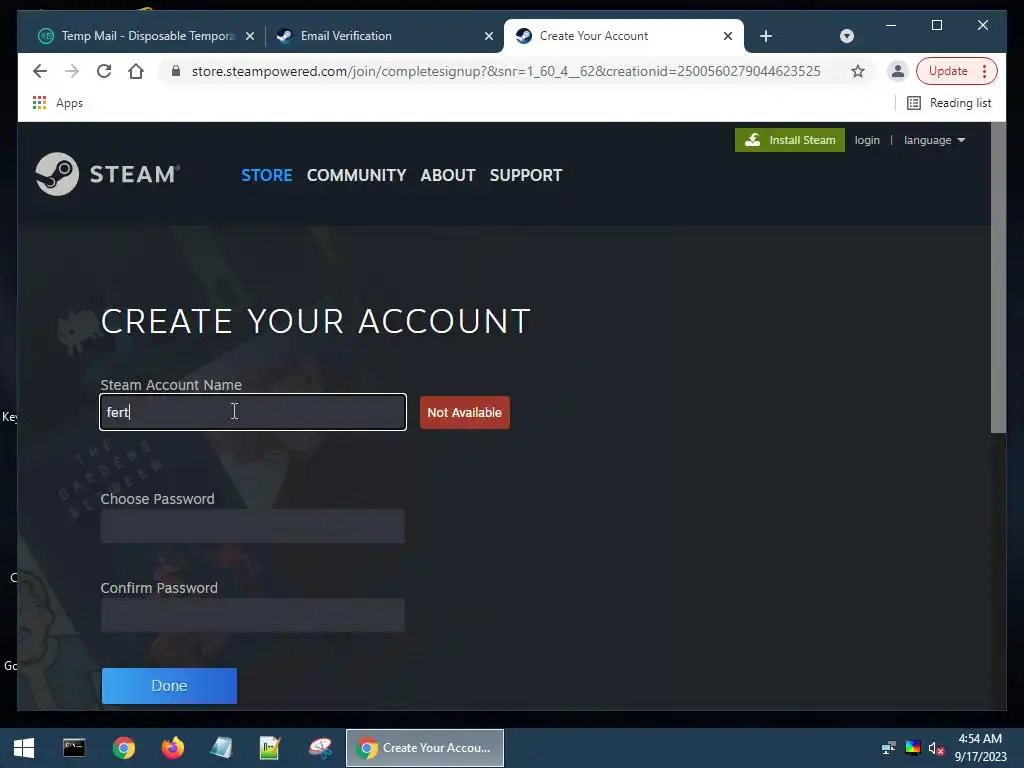Bookmark this page with the star icon
Image resolution: width=1024 pixels, height=768 pixels.
click(x=858, y=71)
